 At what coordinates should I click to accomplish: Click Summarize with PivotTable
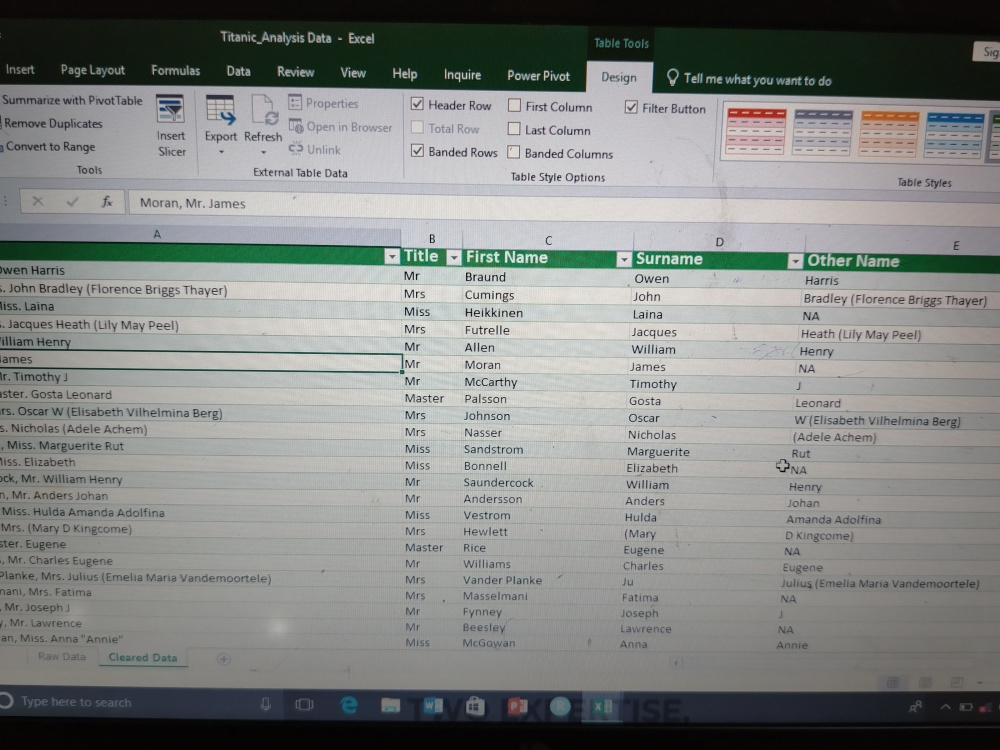[x=72, y=100]
